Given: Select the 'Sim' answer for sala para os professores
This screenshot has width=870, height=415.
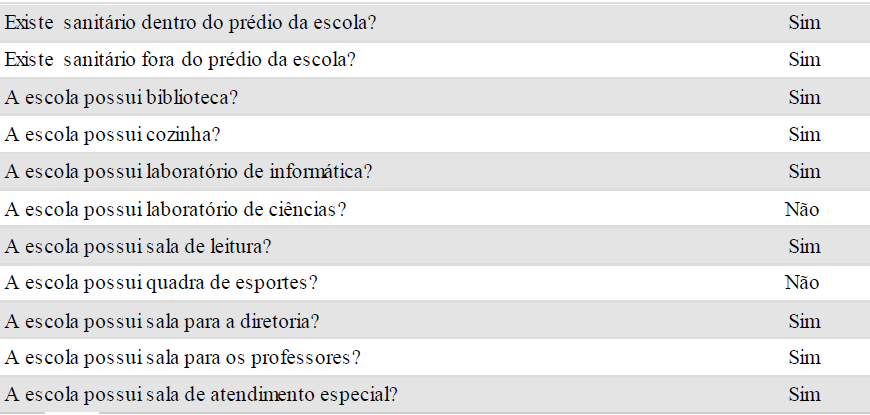Looking at the screenshot, I should [804, 358].
